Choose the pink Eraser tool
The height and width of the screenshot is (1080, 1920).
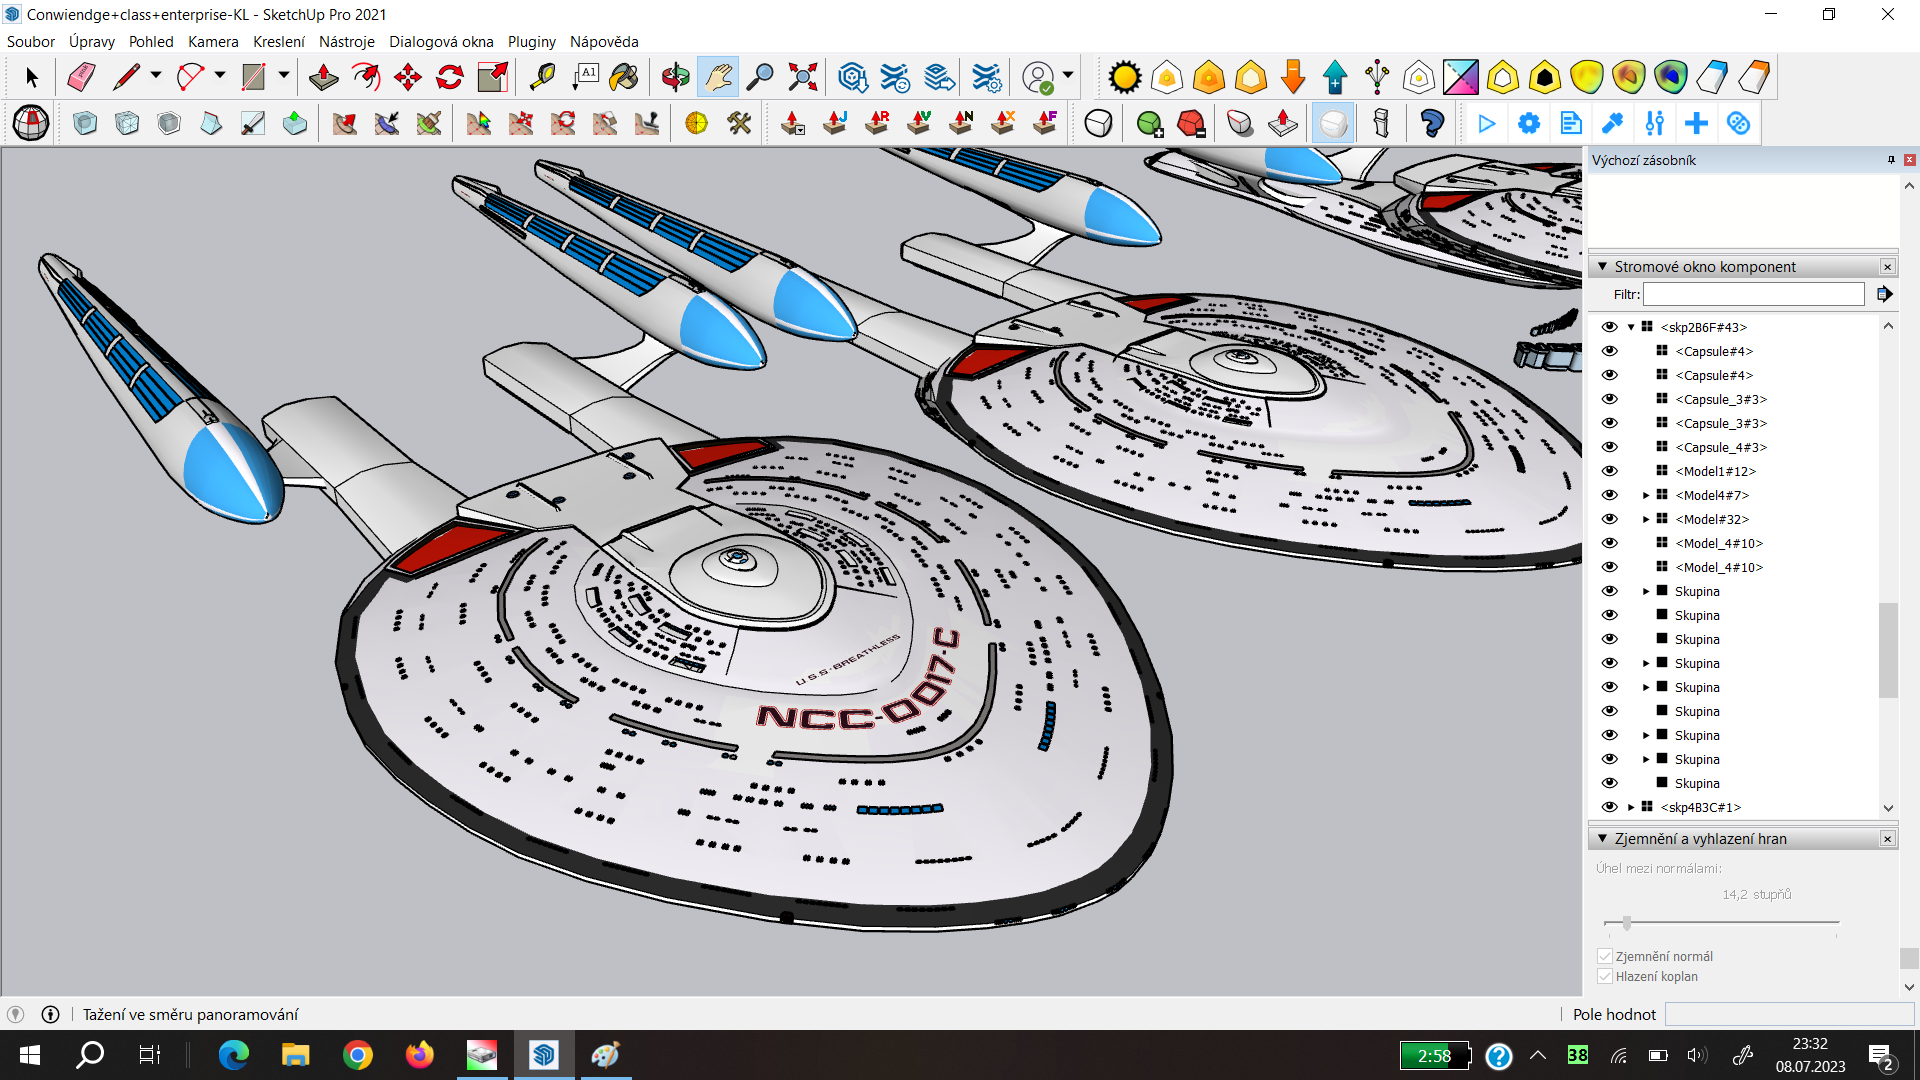pos(81,77)
